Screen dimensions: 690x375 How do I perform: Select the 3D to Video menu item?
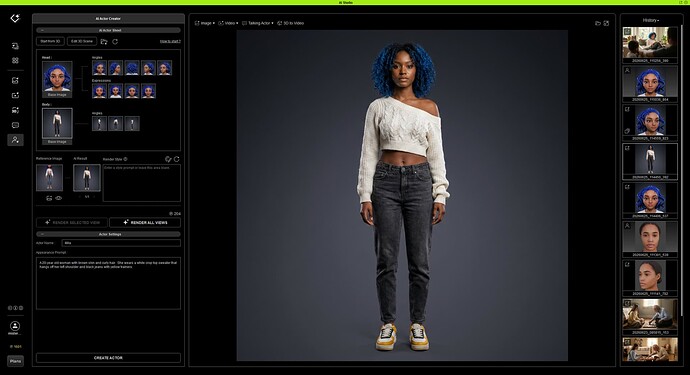point(290,23)
